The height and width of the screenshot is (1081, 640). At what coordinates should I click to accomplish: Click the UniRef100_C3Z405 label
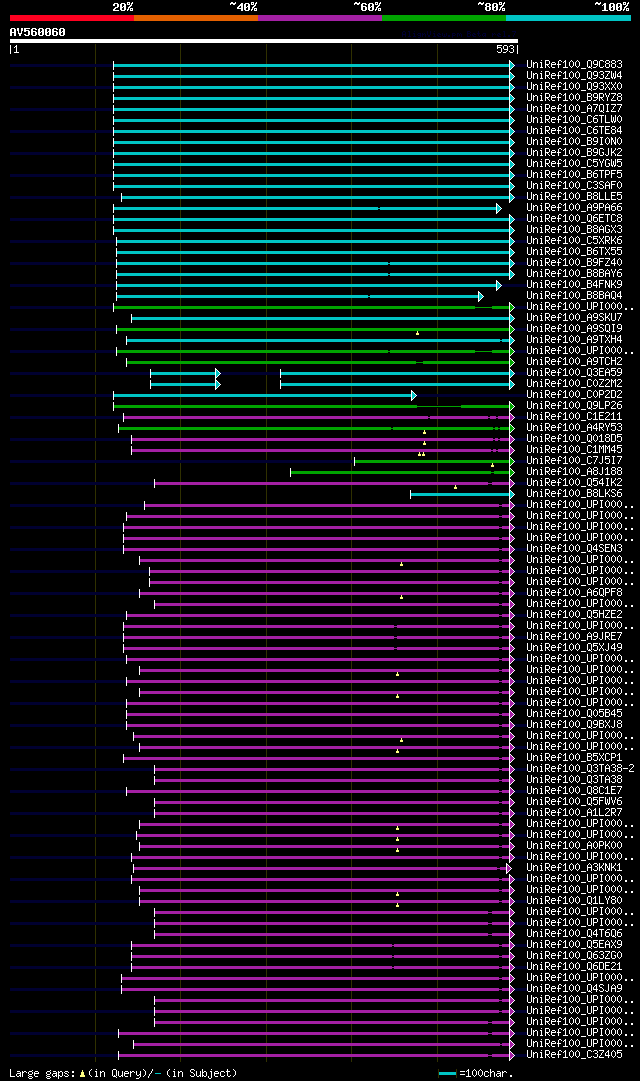574,1057
